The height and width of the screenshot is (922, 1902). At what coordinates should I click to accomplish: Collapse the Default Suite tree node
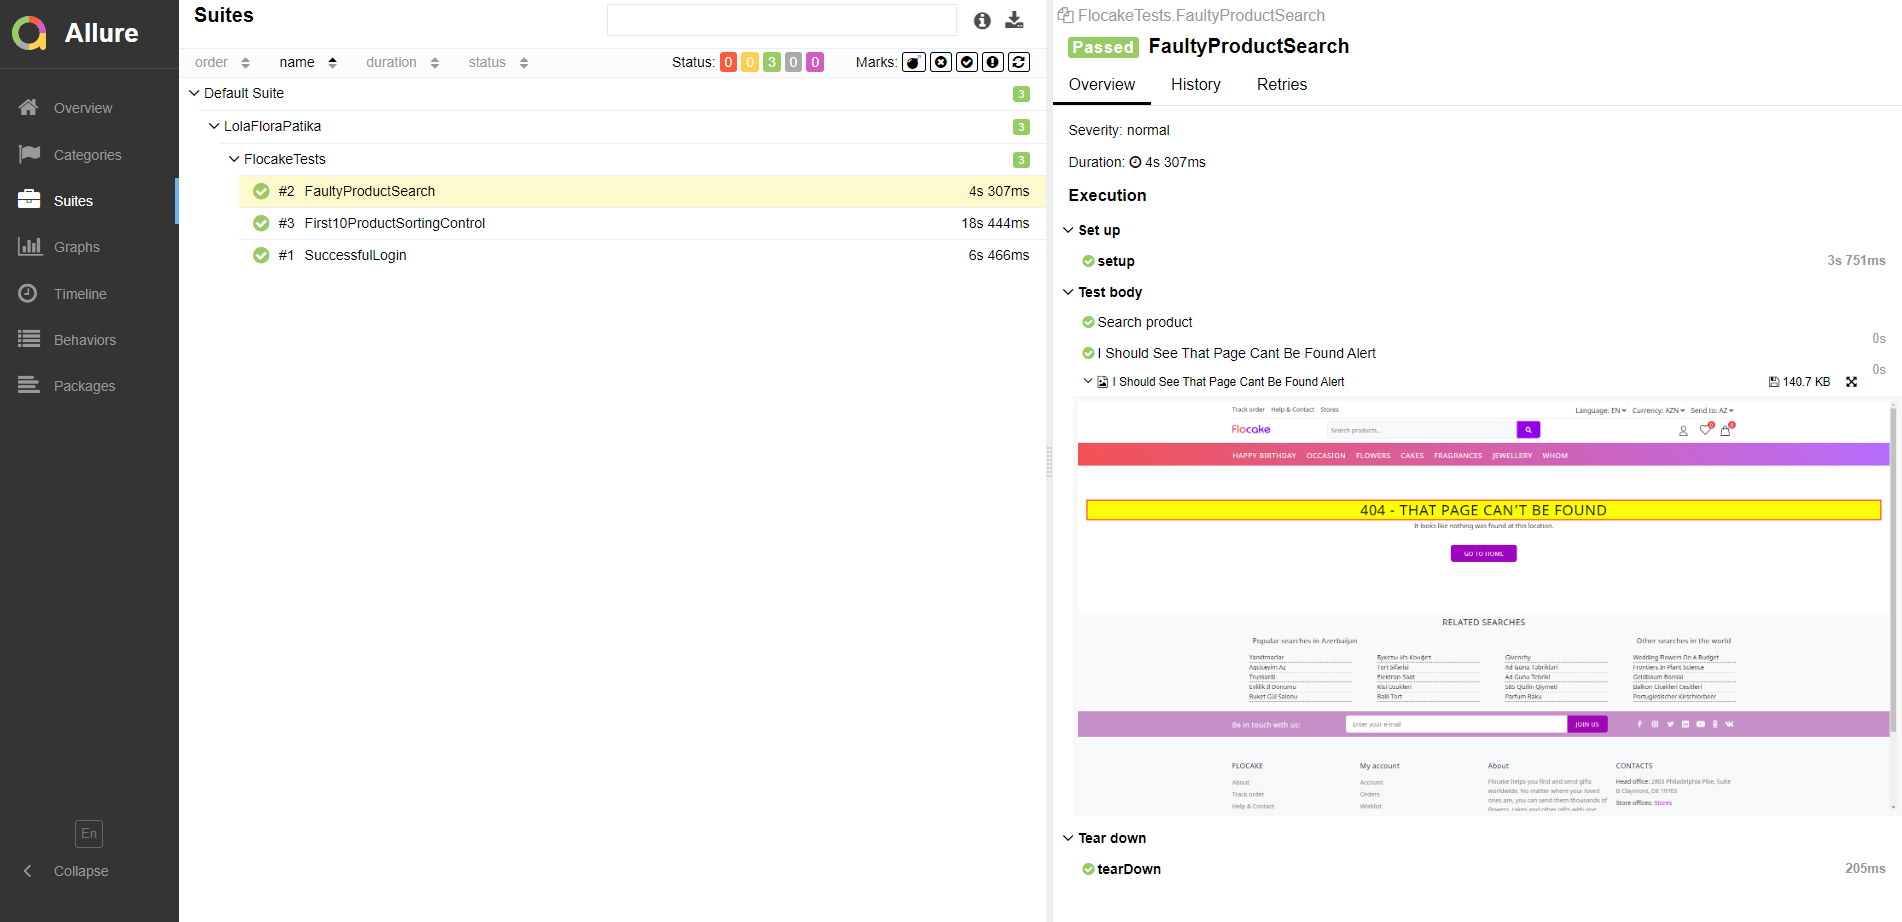pyautogui.click(x=194, y=93)
